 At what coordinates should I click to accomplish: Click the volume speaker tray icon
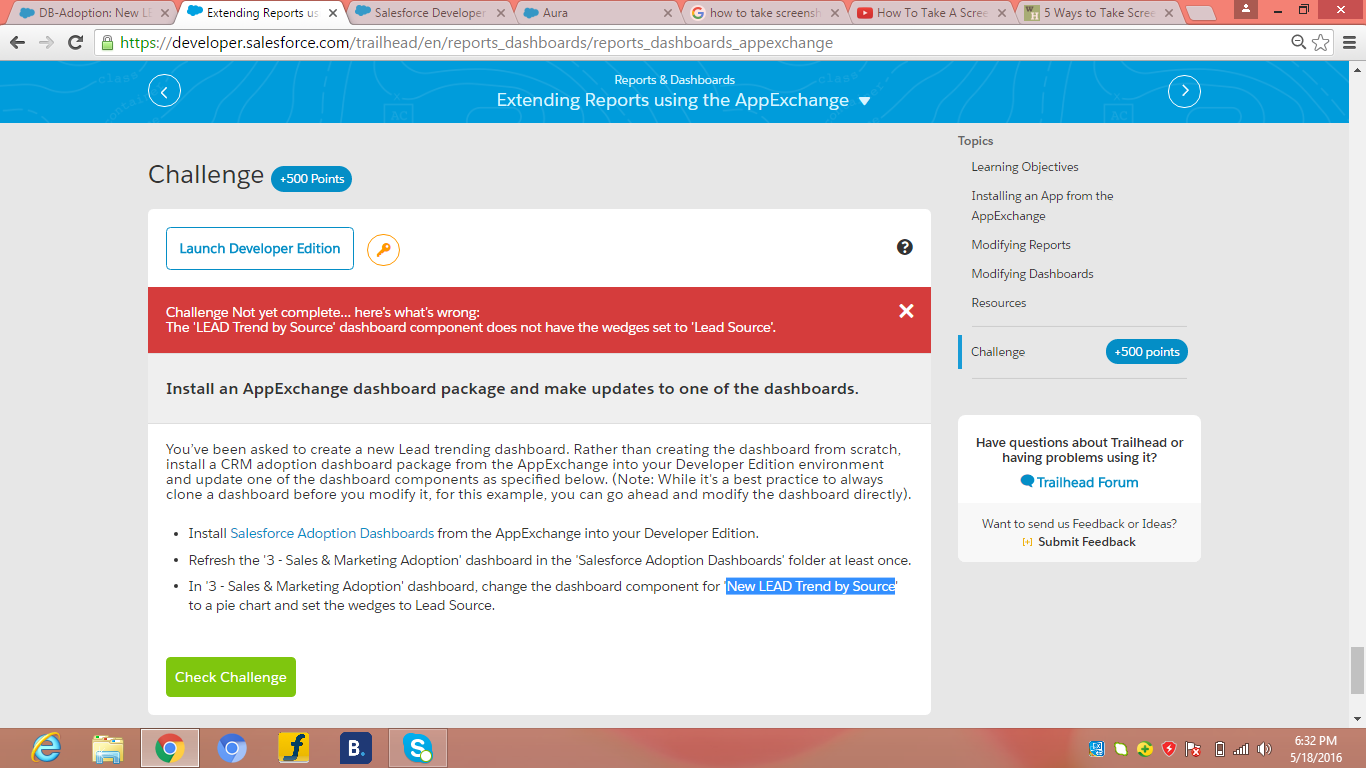tap(1265, 749)
